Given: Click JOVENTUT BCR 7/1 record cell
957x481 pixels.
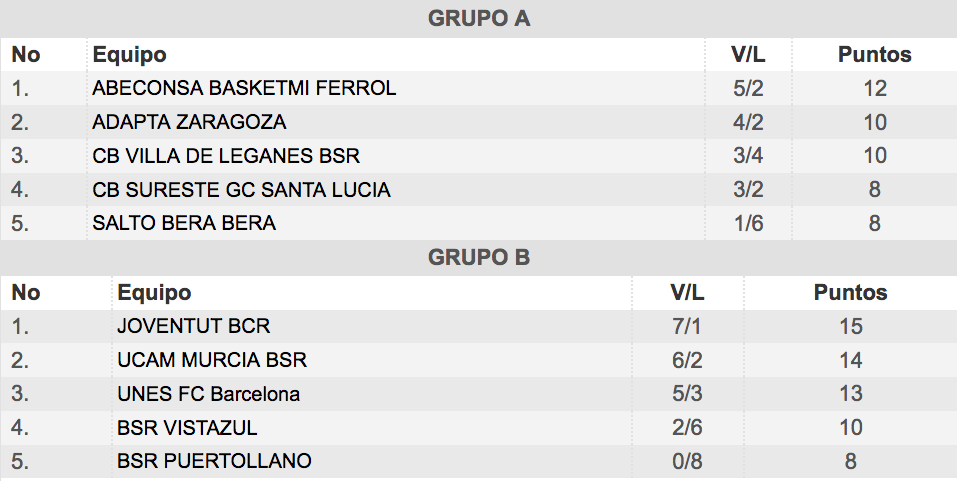Looking at the screenshot, I should [x=687, y=326].
